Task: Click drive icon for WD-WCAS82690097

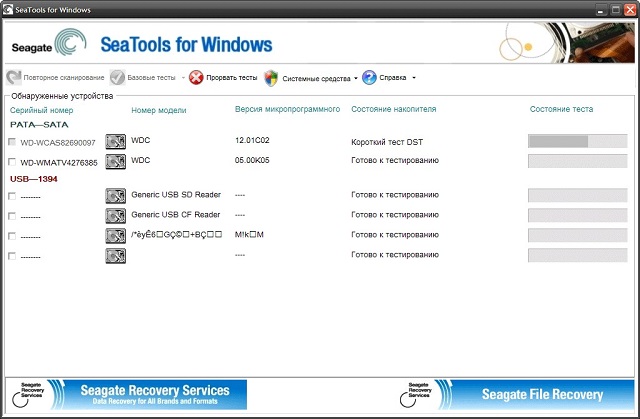Action: (x=116, y=141)
